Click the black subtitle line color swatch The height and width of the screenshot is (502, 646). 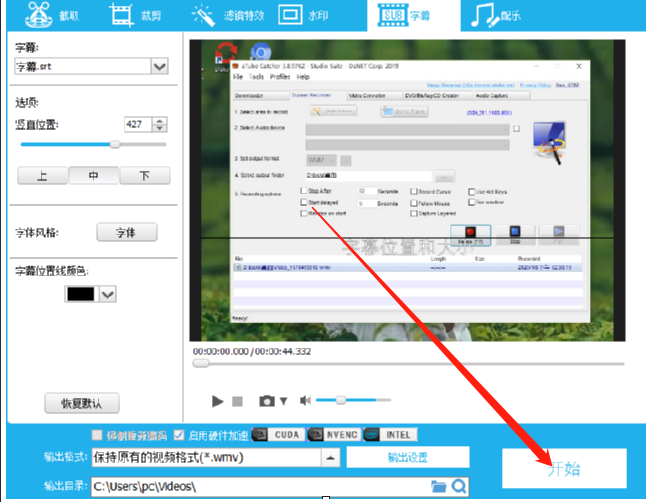81,294
